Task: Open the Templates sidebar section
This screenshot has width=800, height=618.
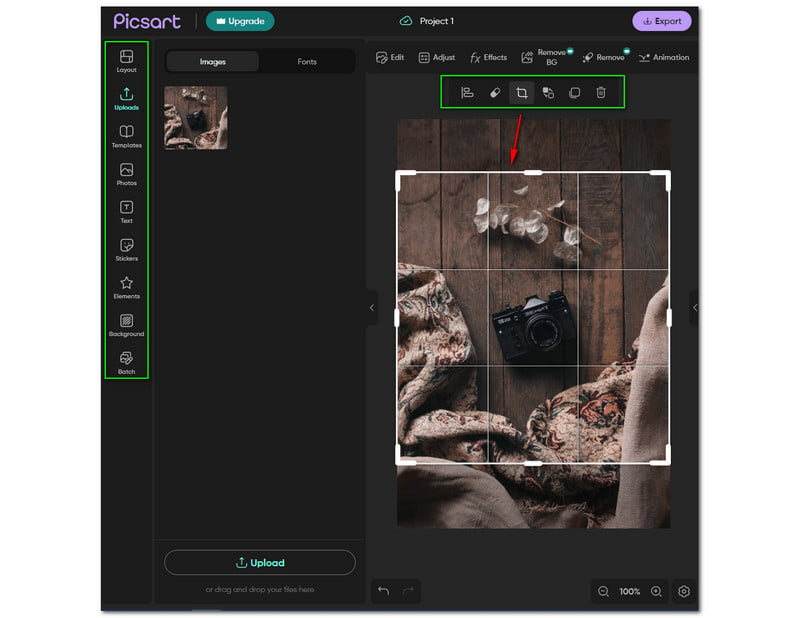Action: pyautogui.click(x=126, y=136)
